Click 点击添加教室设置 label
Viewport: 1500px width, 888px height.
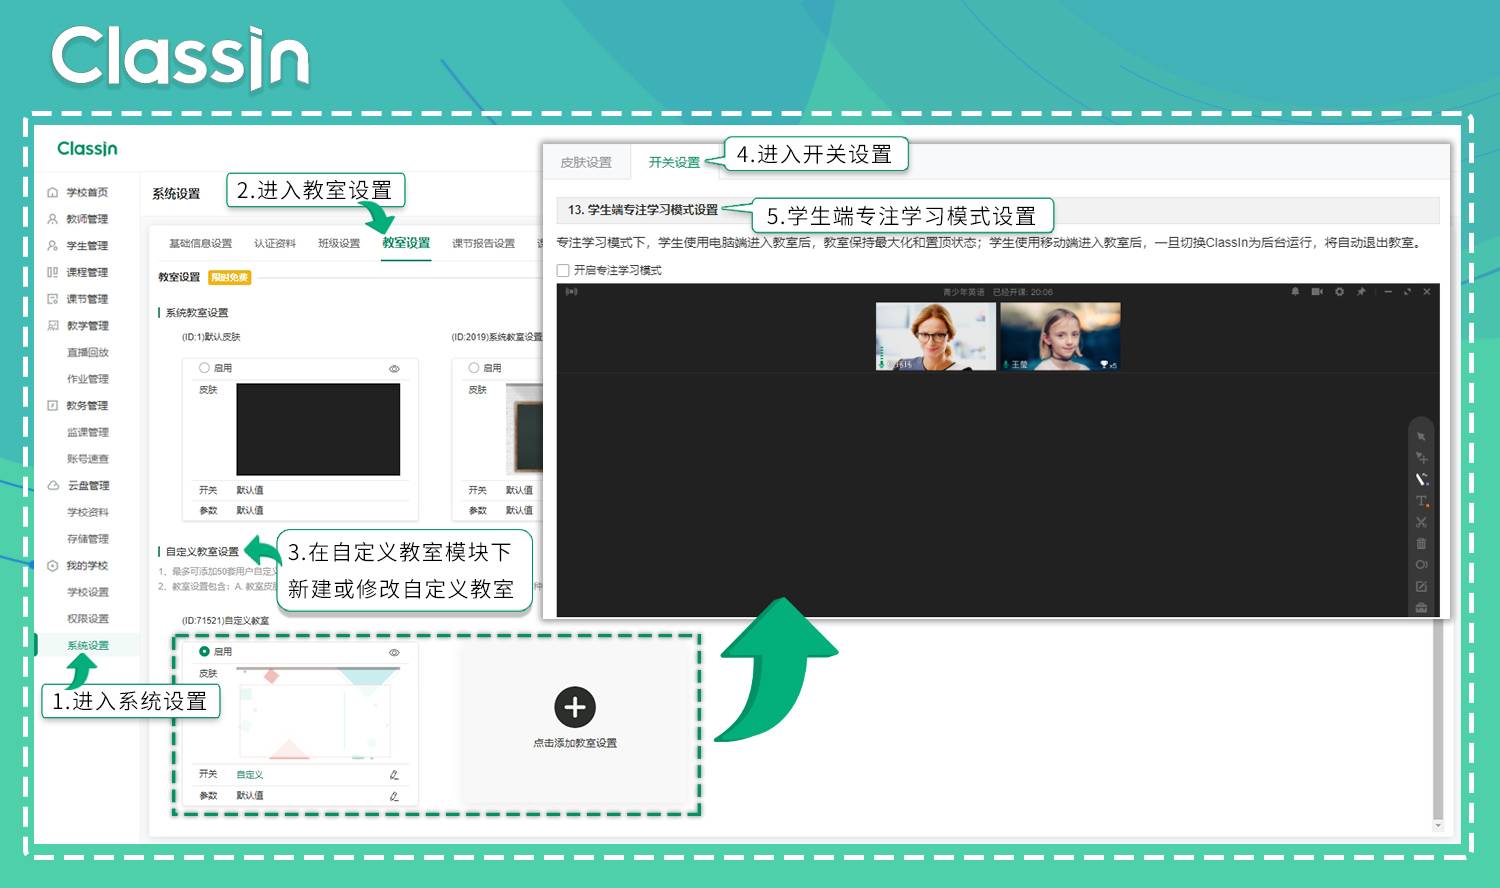(x=575, y=743)
